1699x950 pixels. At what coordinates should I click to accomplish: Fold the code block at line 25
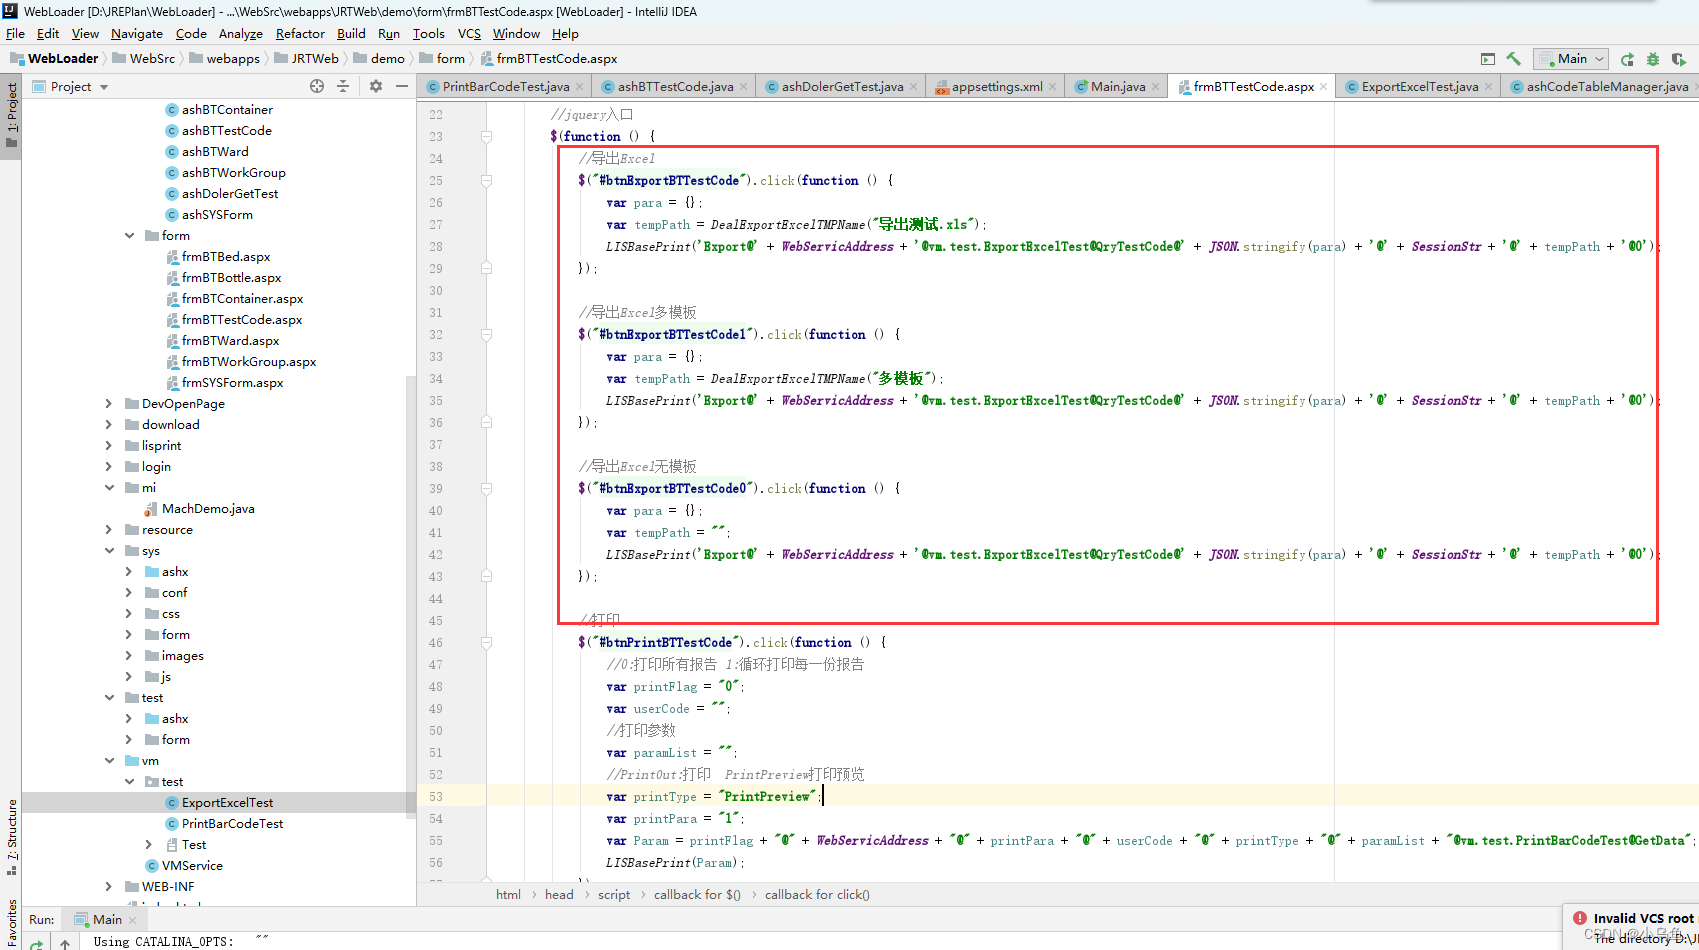point(486,181)
